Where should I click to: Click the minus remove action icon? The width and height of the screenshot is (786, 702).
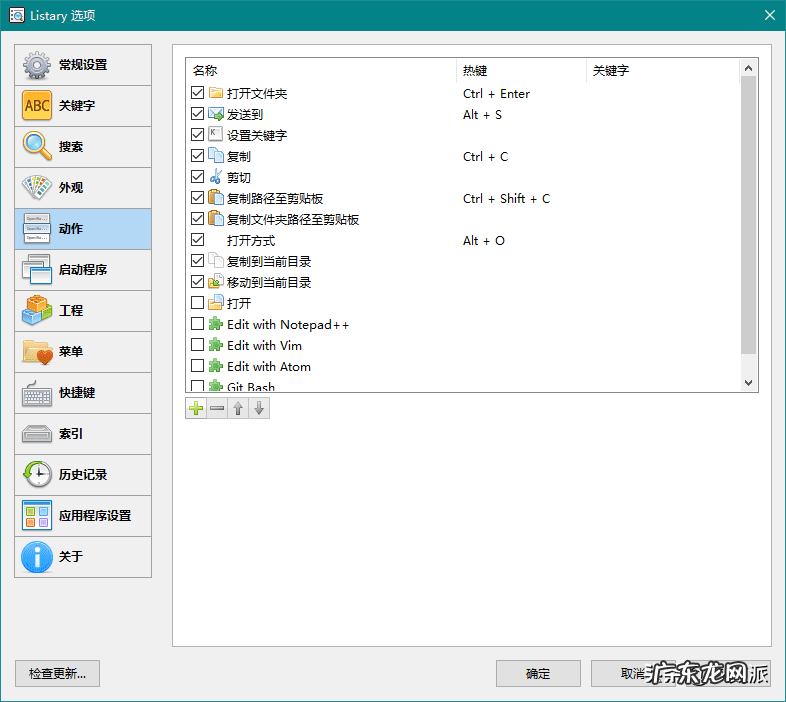click(x=217, y=408)
